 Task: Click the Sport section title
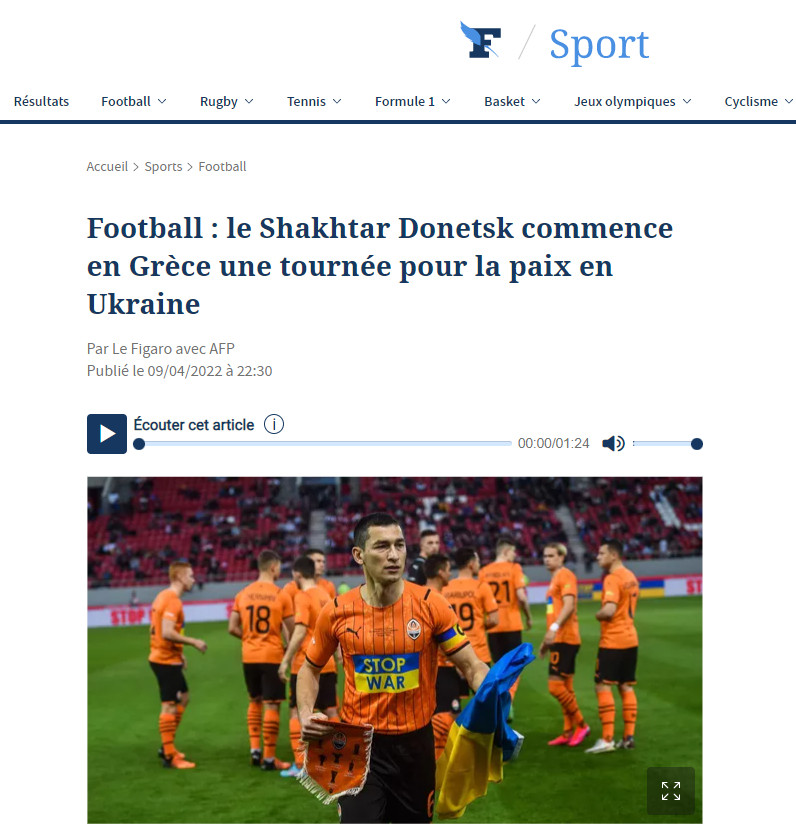[x=599, y=44]
